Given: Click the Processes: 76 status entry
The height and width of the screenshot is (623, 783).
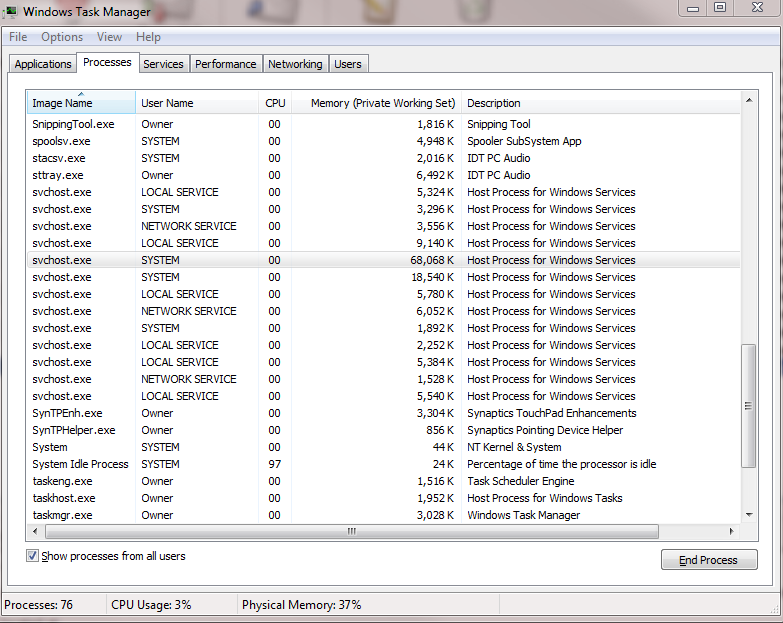Looking at the screenshot, I should coord(38,605).
